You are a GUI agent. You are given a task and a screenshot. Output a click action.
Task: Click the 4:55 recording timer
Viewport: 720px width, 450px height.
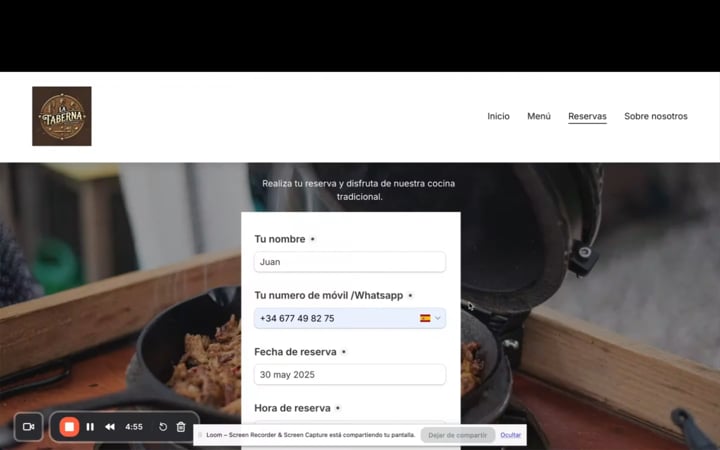click(134, 427)
